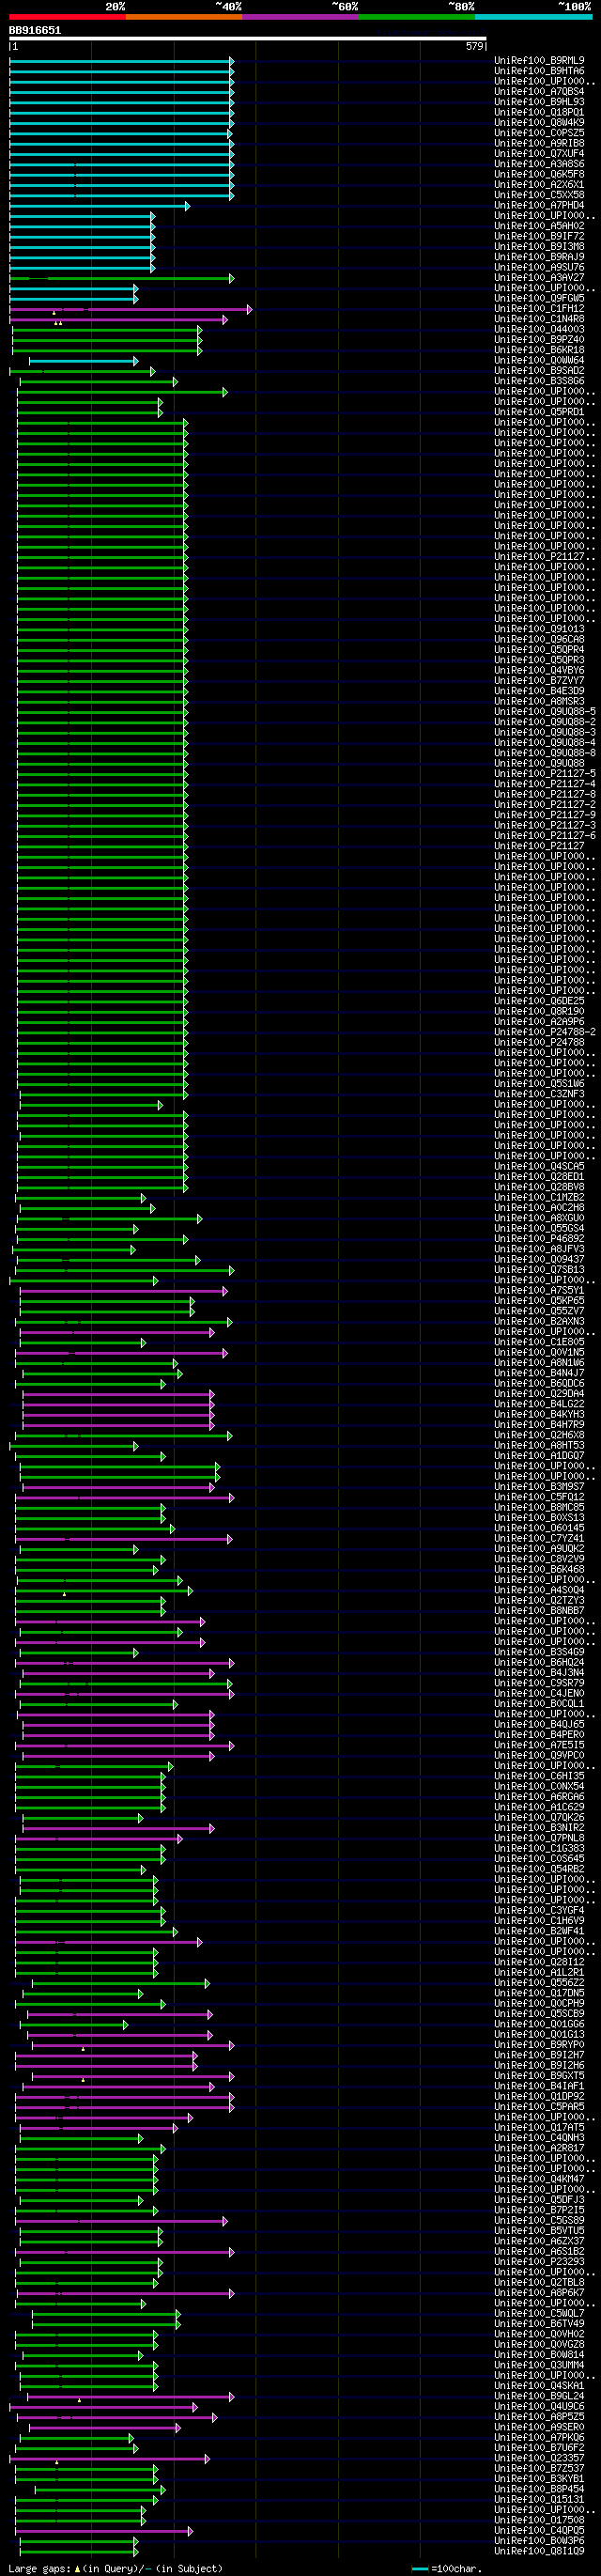The width and height of the screenshot is (601, 2576).
Task: Select the UniRef100_Q5PRD1 label
Action: pos(539,412)
